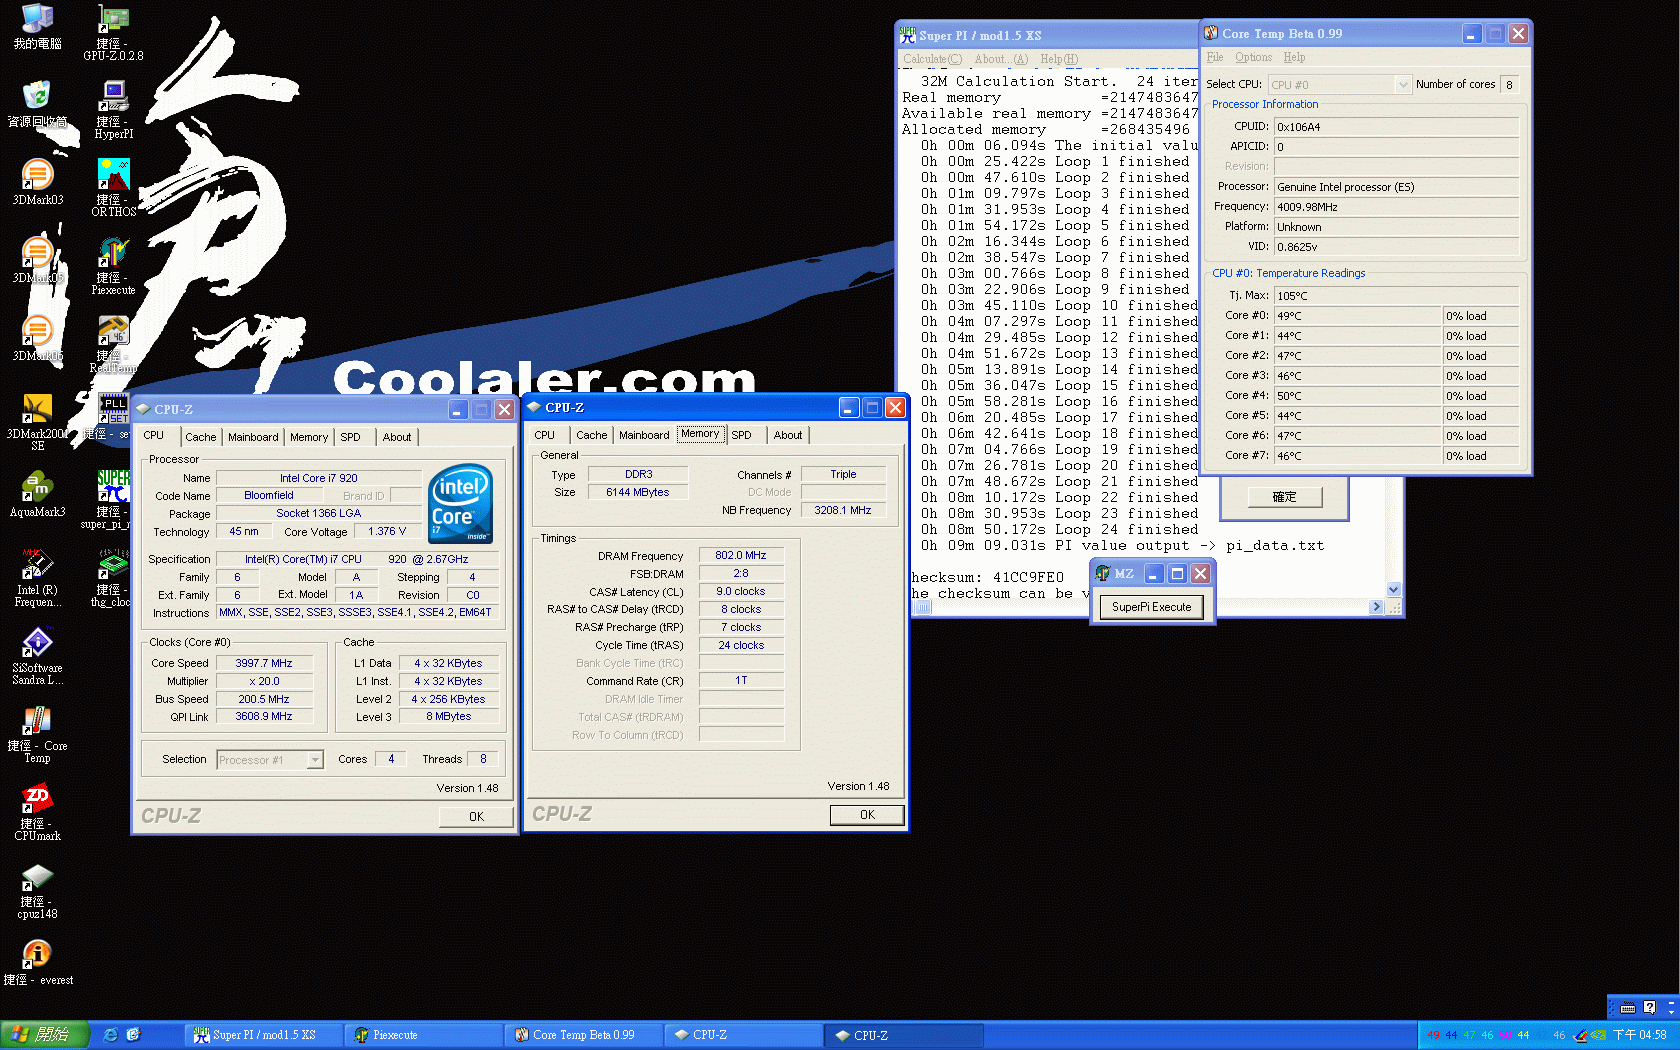The width and height of the screenshot is (1680, 1050).
Task: Click the Super PI title bar icon
Action: click(x=907, y=35)
